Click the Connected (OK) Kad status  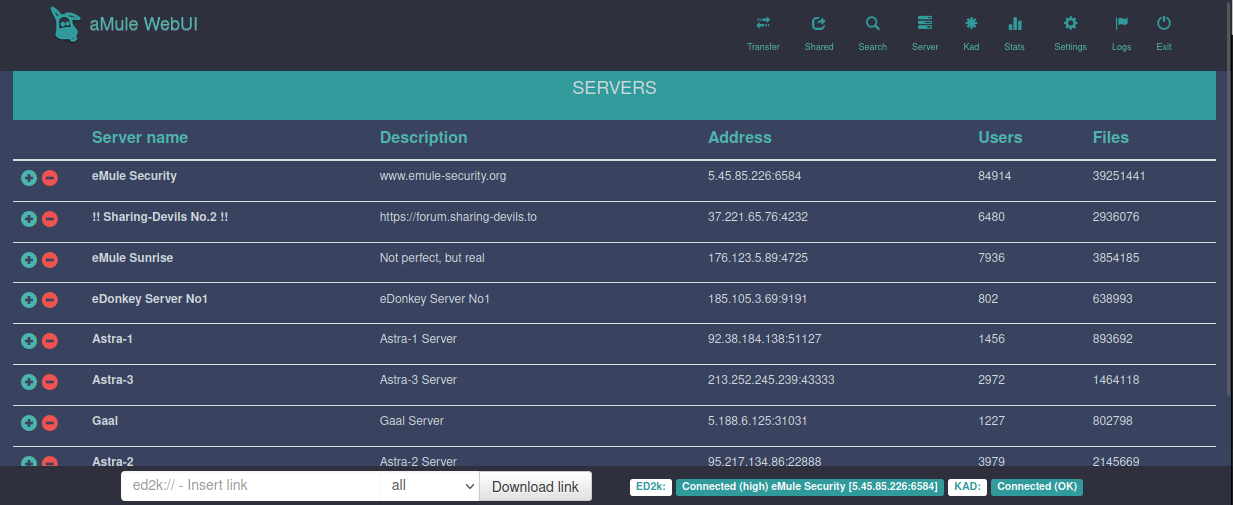point(1038,487)
